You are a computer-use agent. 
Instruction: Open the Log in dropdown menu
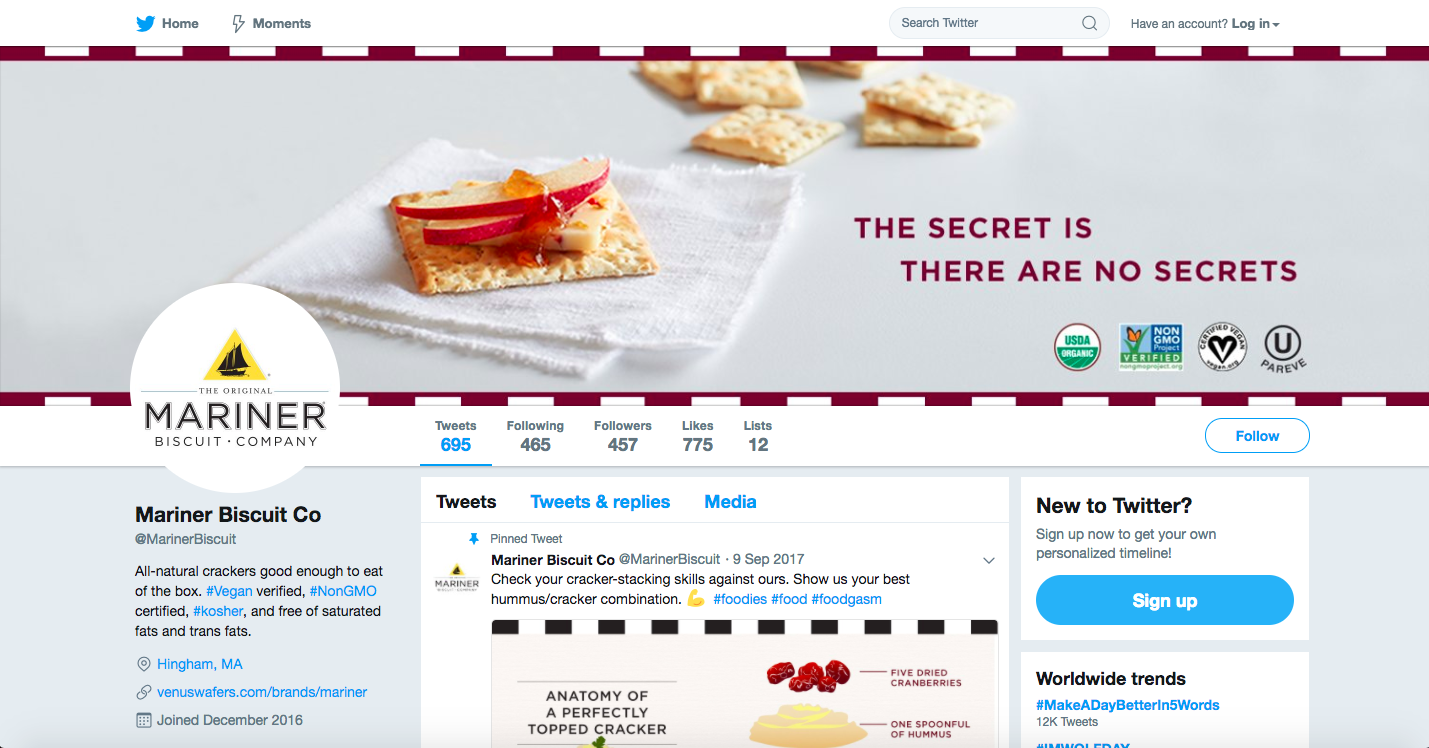tap(1255, 23)
